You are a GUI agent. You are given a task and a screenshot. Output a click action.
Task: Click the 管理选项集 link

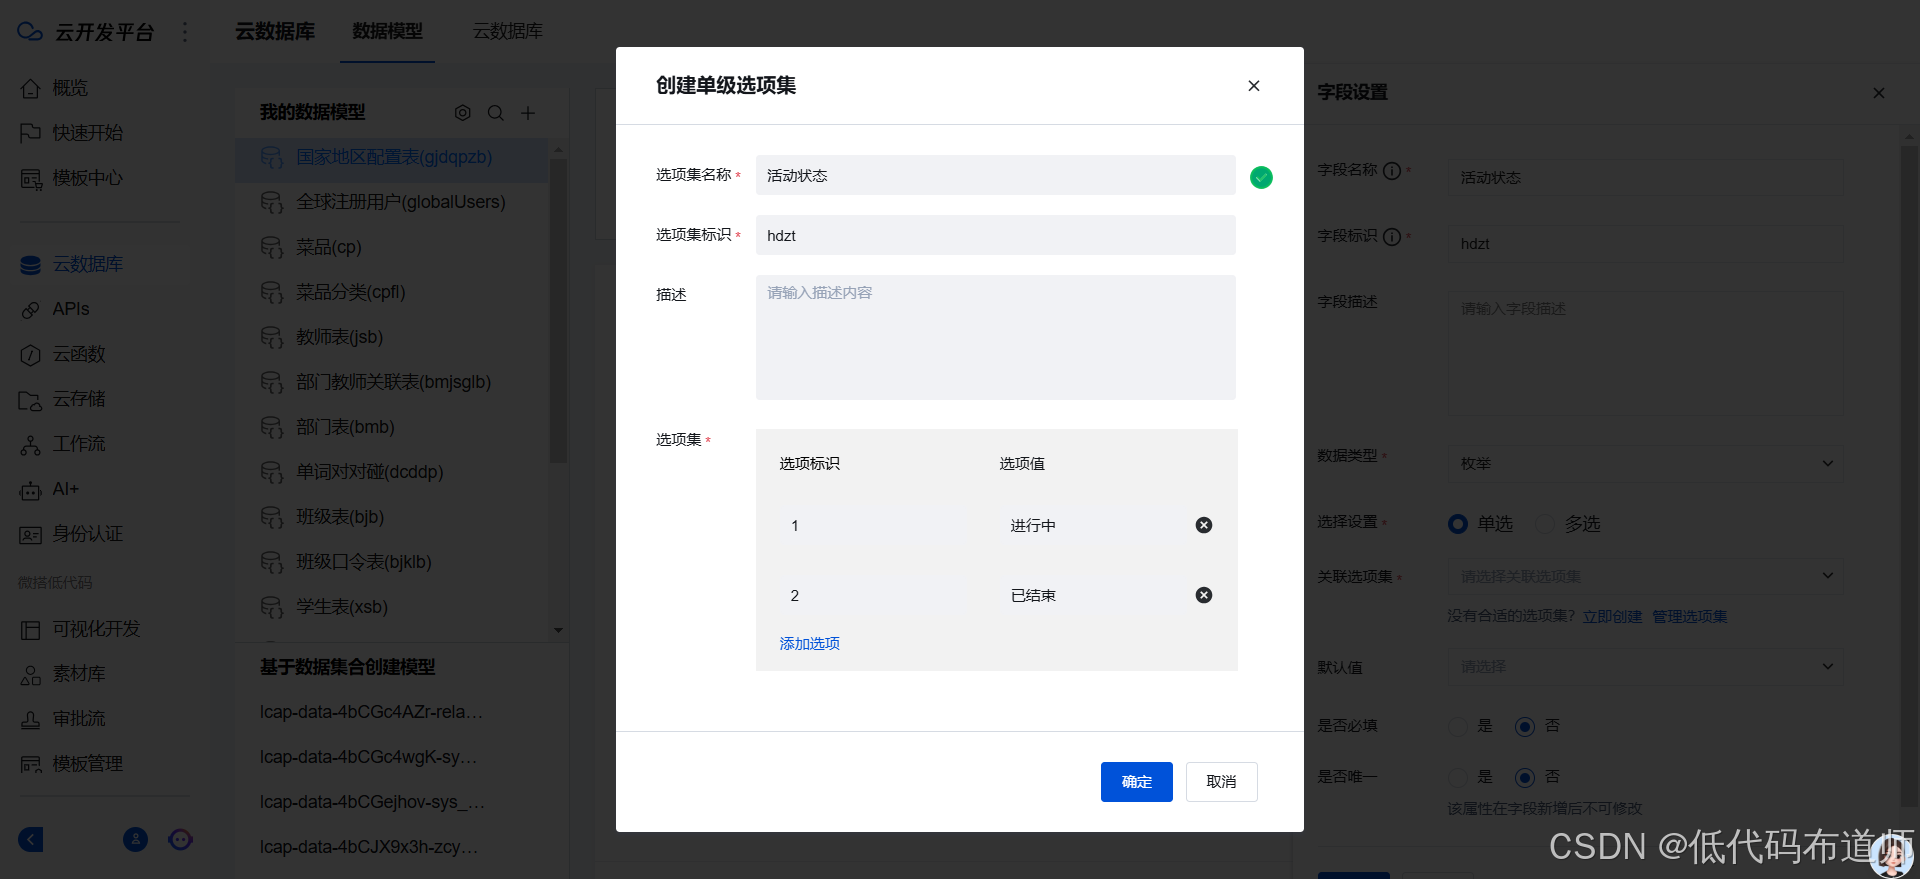[1690, 617]
